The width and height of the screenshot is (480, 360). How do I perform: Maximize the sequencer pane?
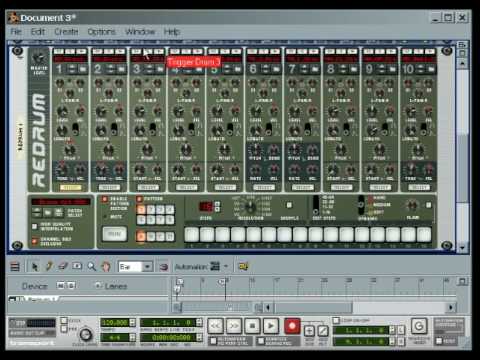click(462, 282)
